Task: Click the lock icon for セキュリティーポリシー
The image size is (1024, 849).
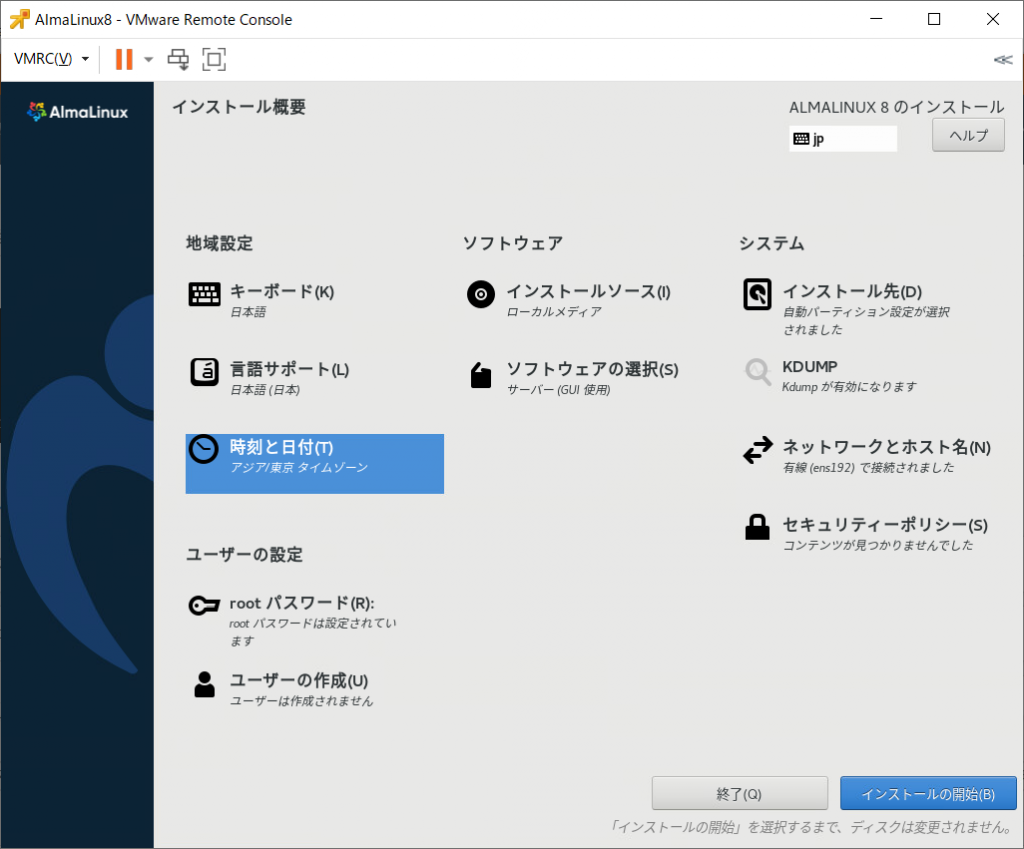Action: click(758, 527)
